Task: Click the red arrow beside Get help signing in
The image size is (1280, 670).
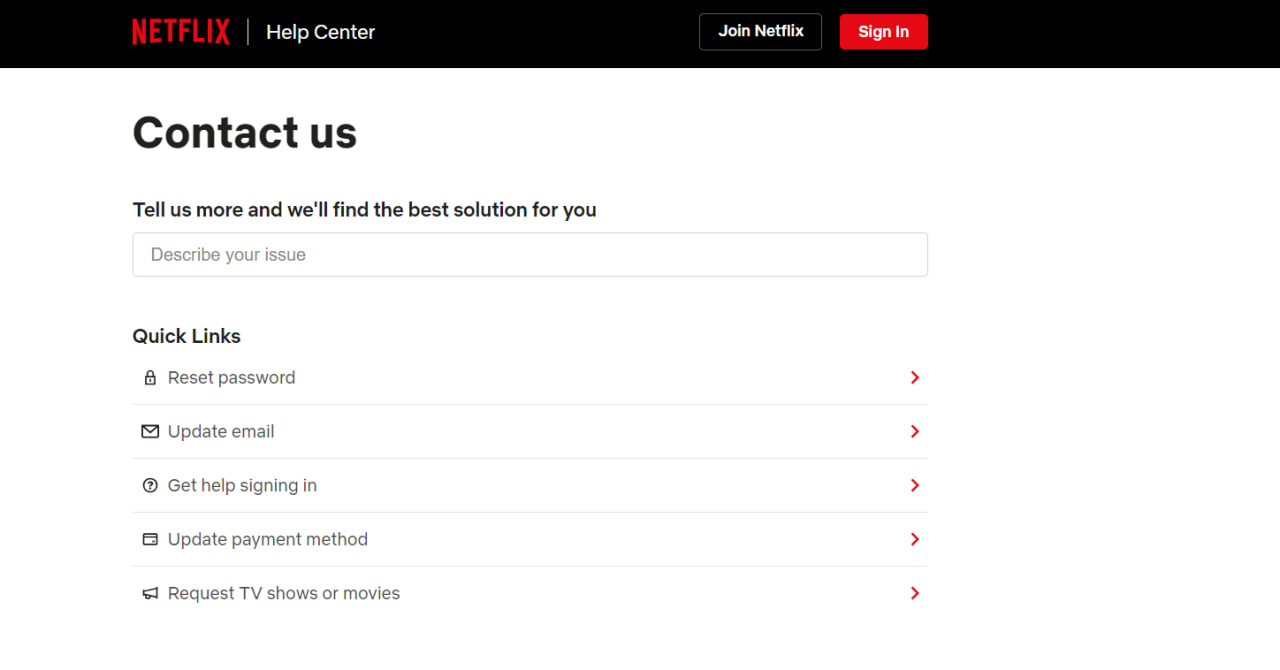Action: [913, 485]
